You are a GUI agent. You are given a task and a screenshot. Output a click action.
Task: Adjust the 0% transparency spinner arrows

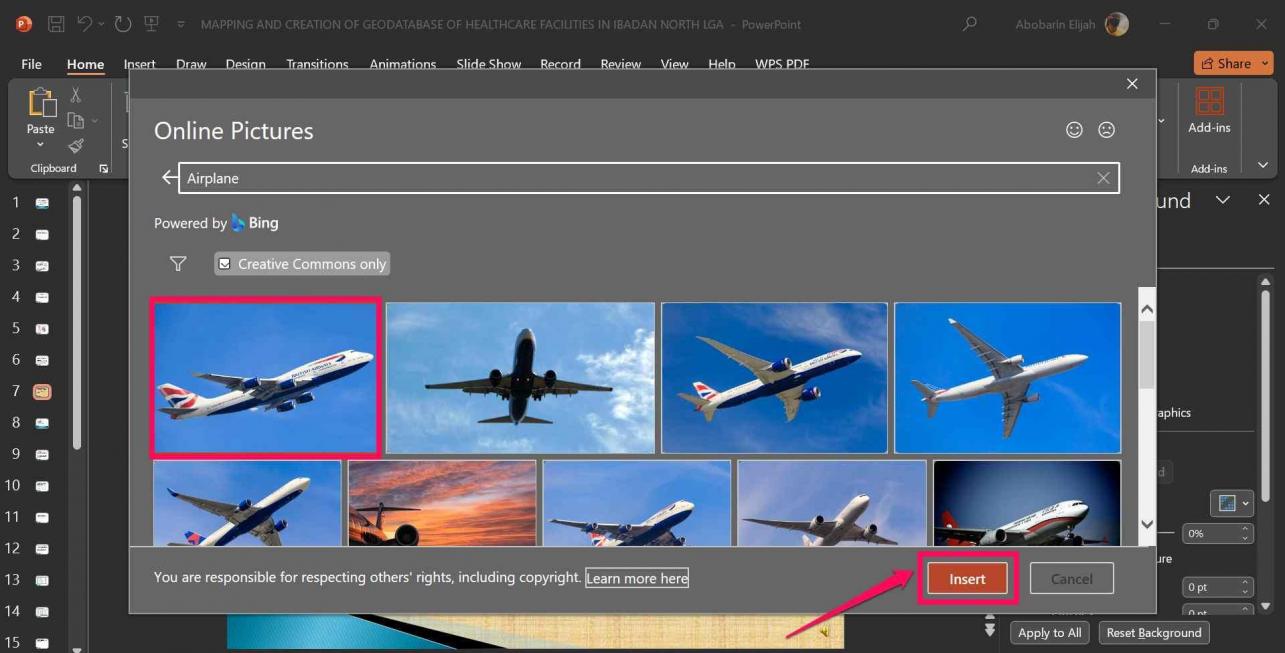pyautogui.click(x=1246, y=534)
